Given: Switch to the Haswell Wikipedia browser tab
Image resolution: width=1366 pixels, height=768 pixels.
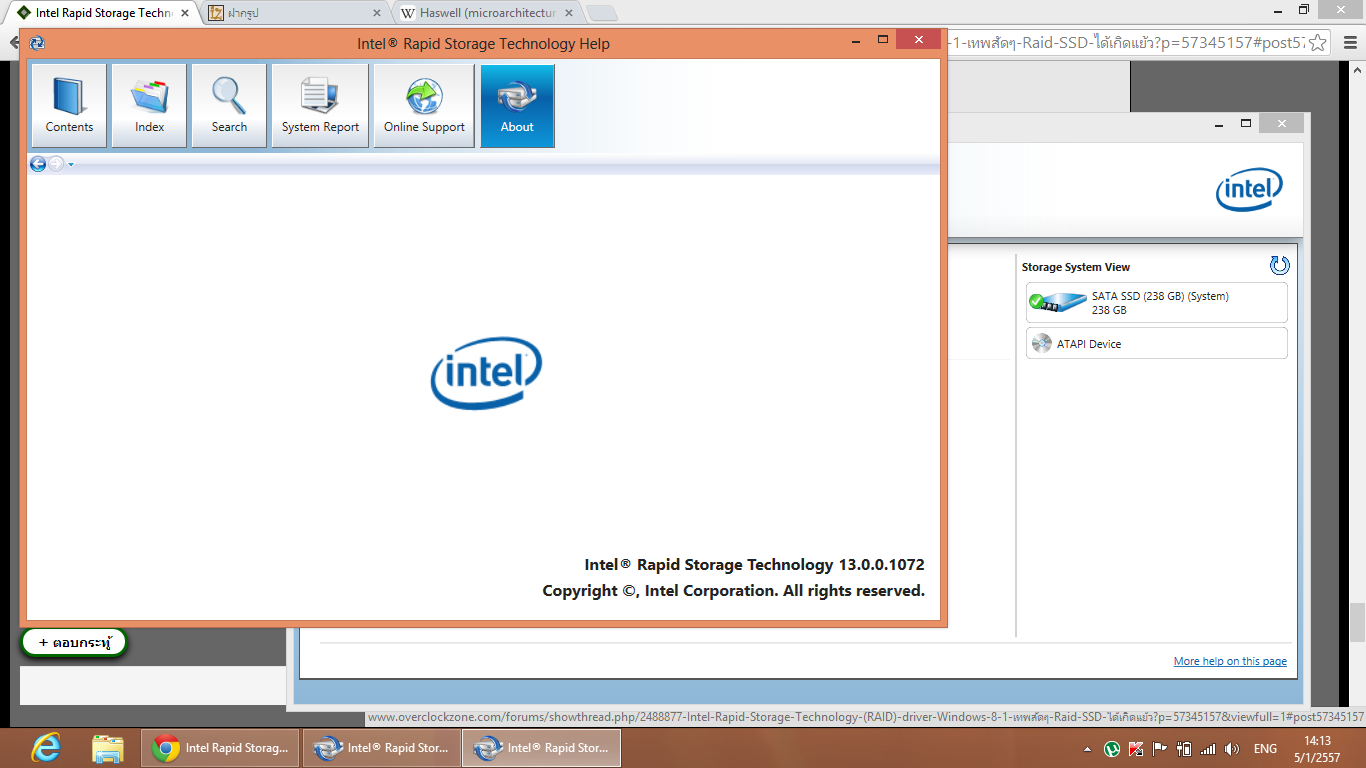Looking at the screenshot, I should click(487, 13).
